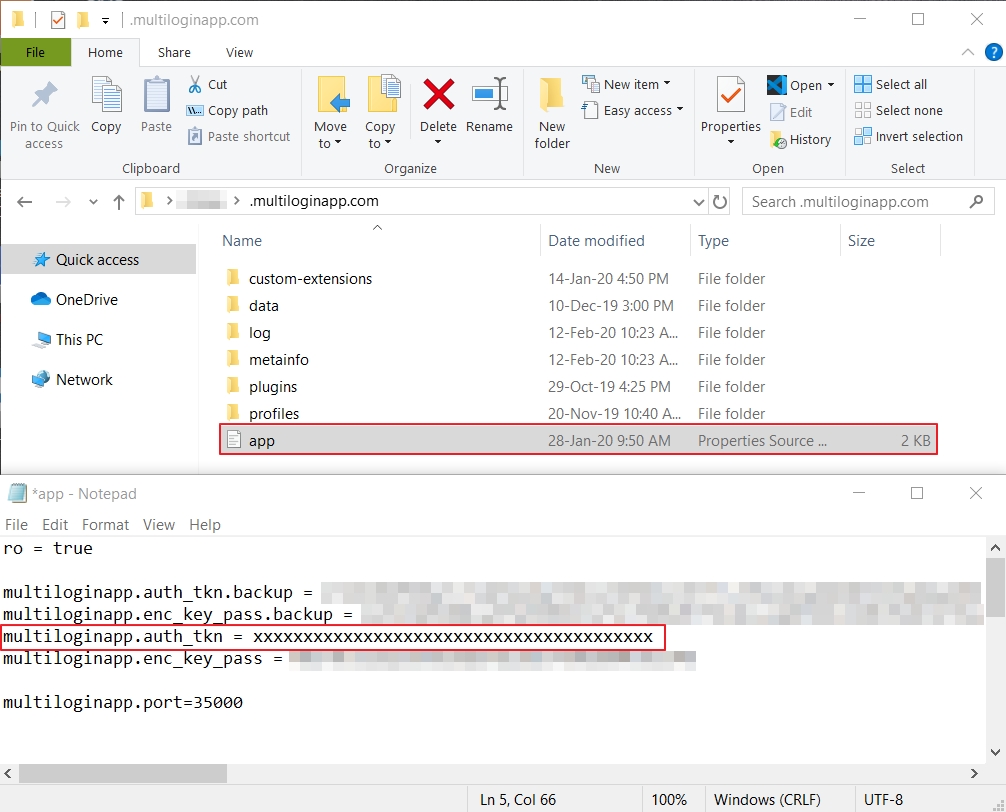Click Edit in the Open group
The image size is (1006, 812).
(792, 112)
